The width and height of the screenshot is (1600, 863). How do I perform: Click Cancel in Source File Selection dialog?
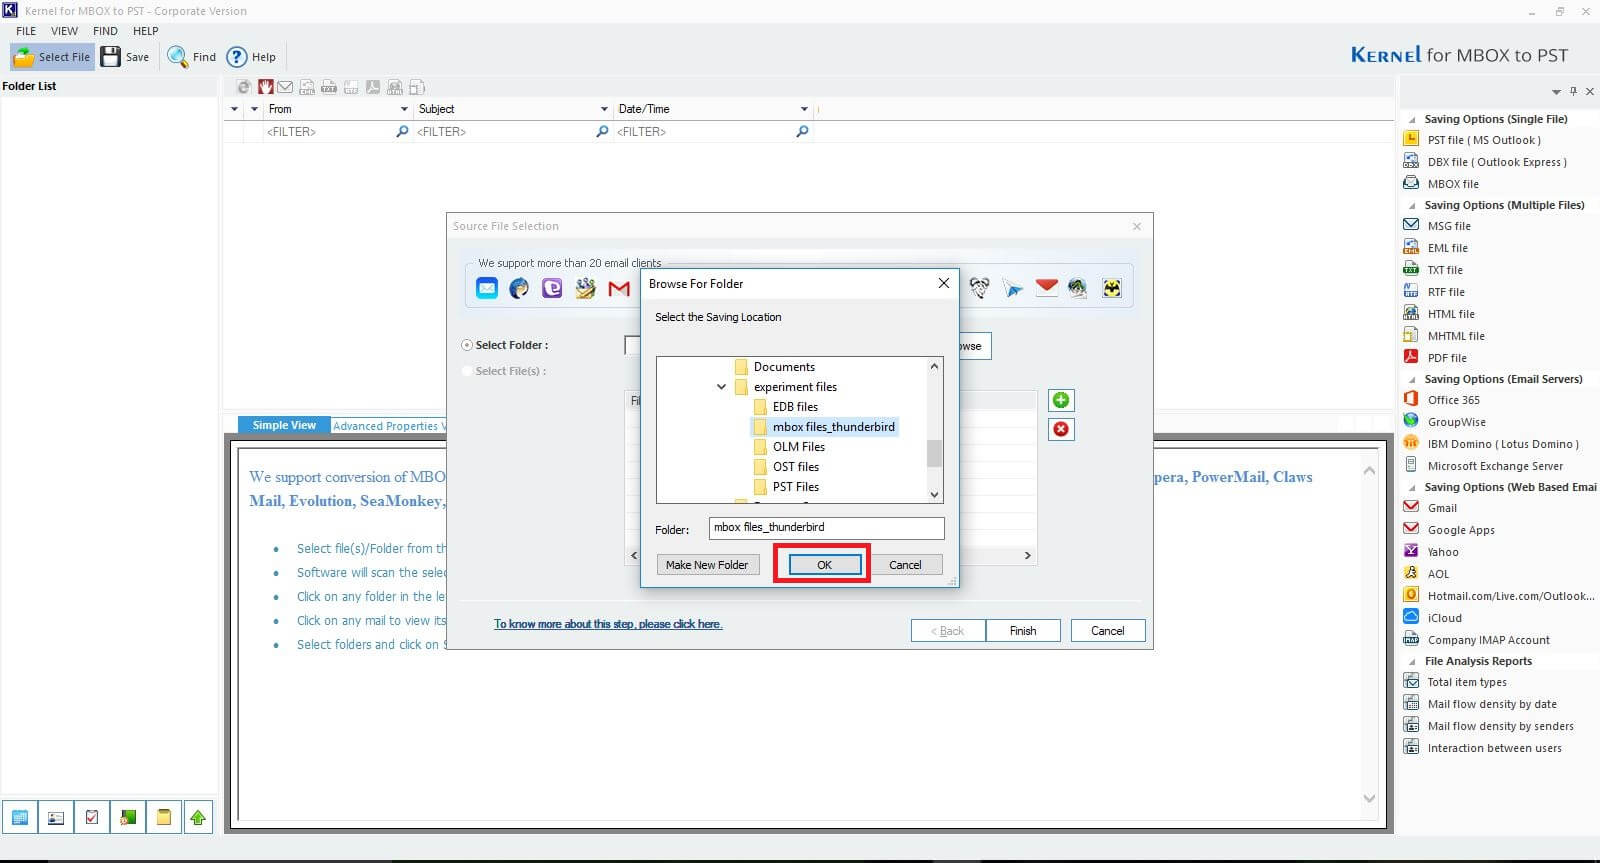(1107, 631)
